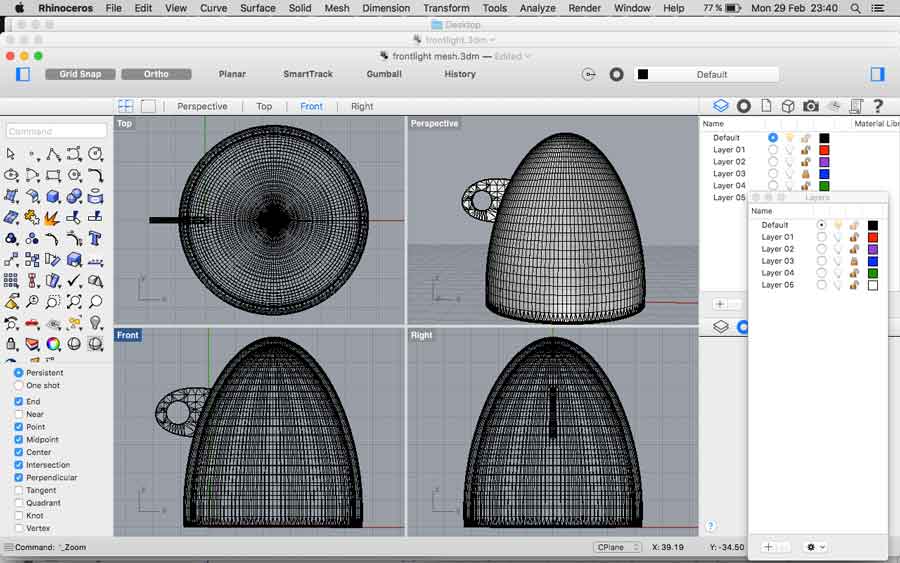Image resolution: width=900 pixels, height=563 pixels.
Task: Open macOS Spotlight search icon
Action: coord(855,8)
